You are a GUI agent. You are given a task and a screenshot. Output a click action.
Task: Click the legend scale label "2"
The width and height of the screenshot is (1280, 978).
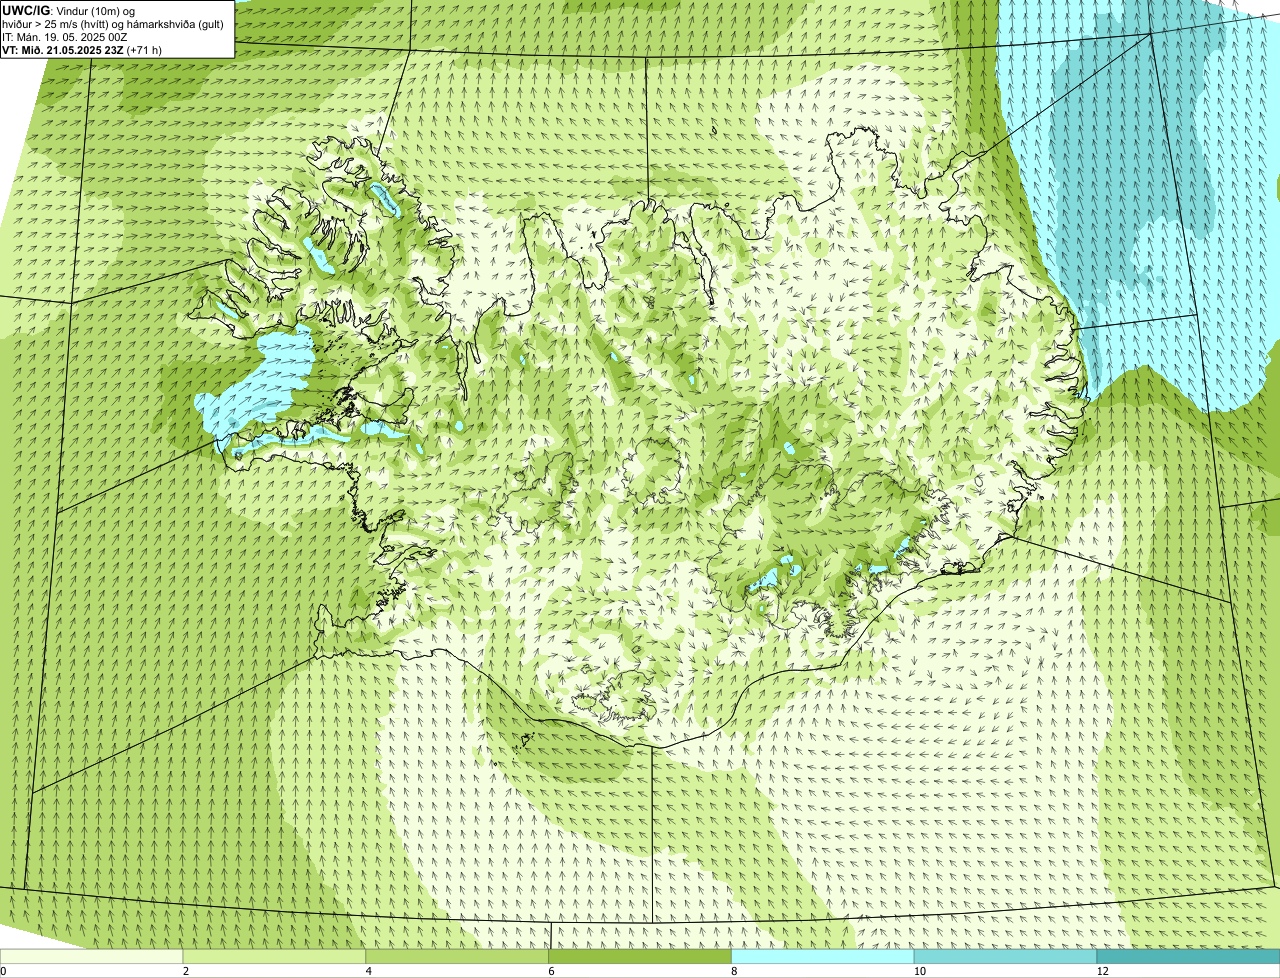click(186, 971)
